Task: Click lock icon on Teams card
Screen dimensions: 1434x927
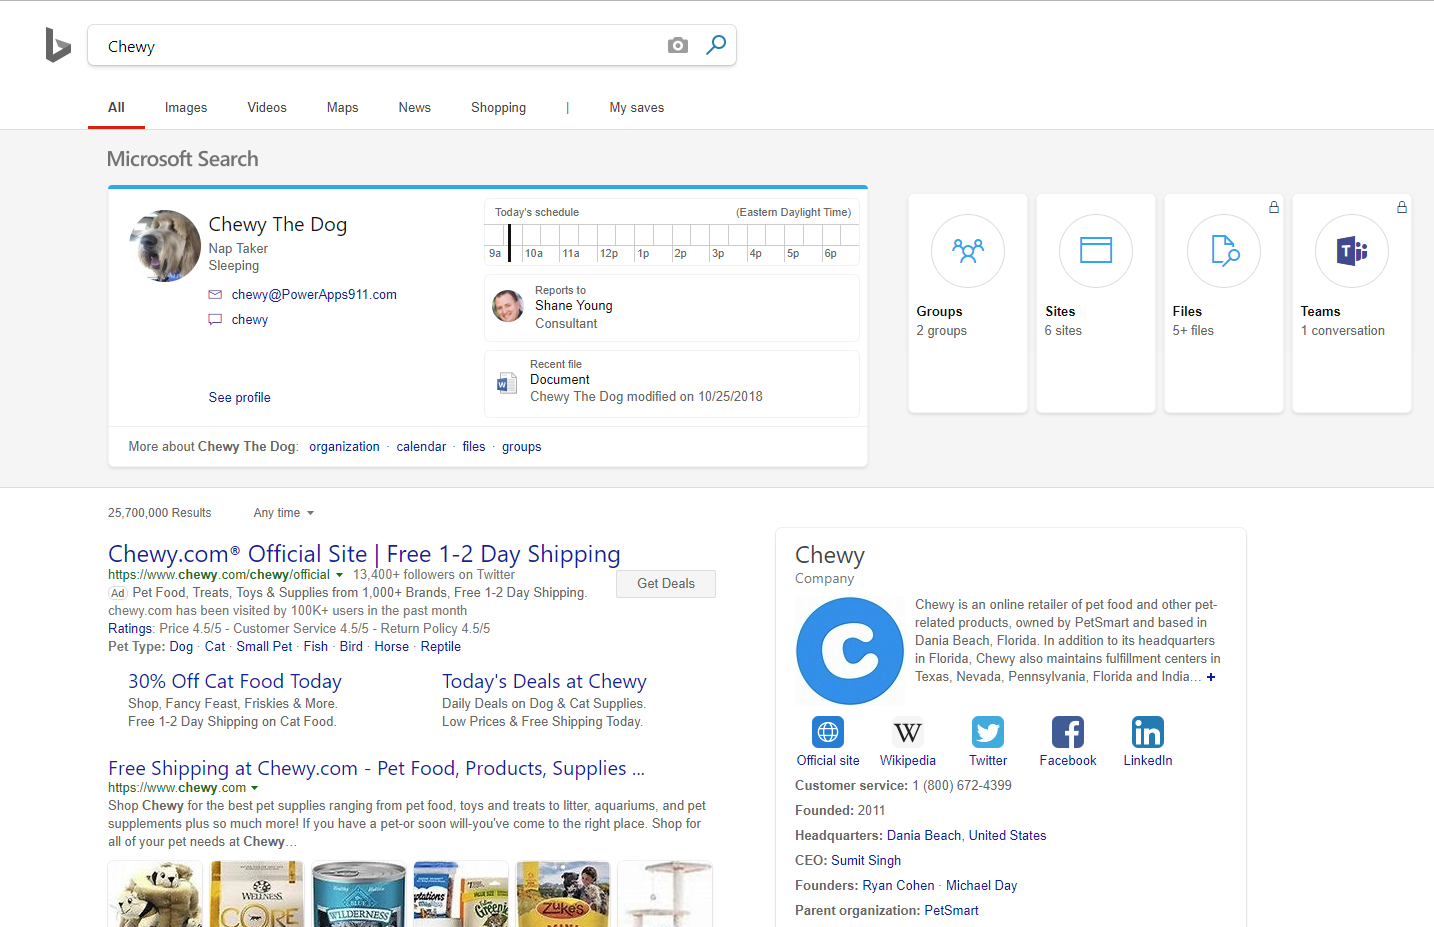Action: coord(1402,207)
